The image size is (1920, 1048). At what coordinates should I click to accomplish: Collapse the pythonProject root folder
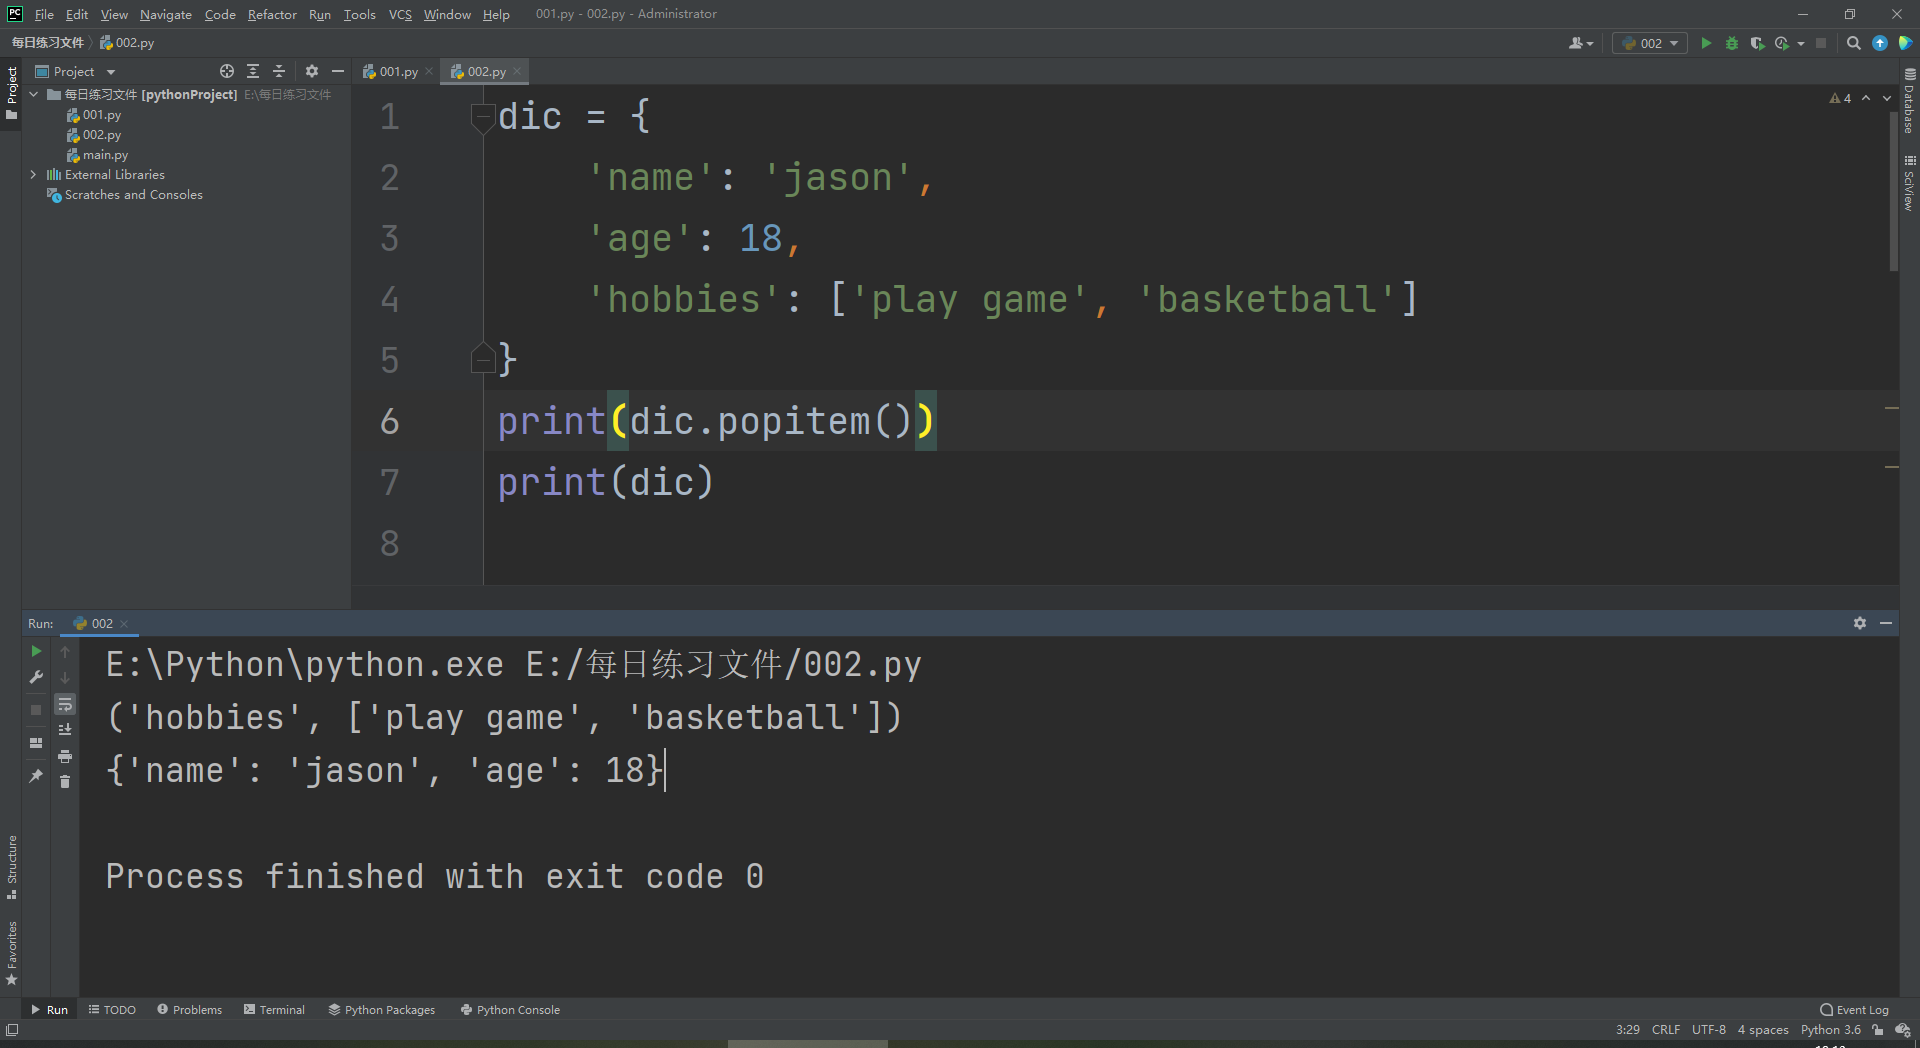coord(33,94)
